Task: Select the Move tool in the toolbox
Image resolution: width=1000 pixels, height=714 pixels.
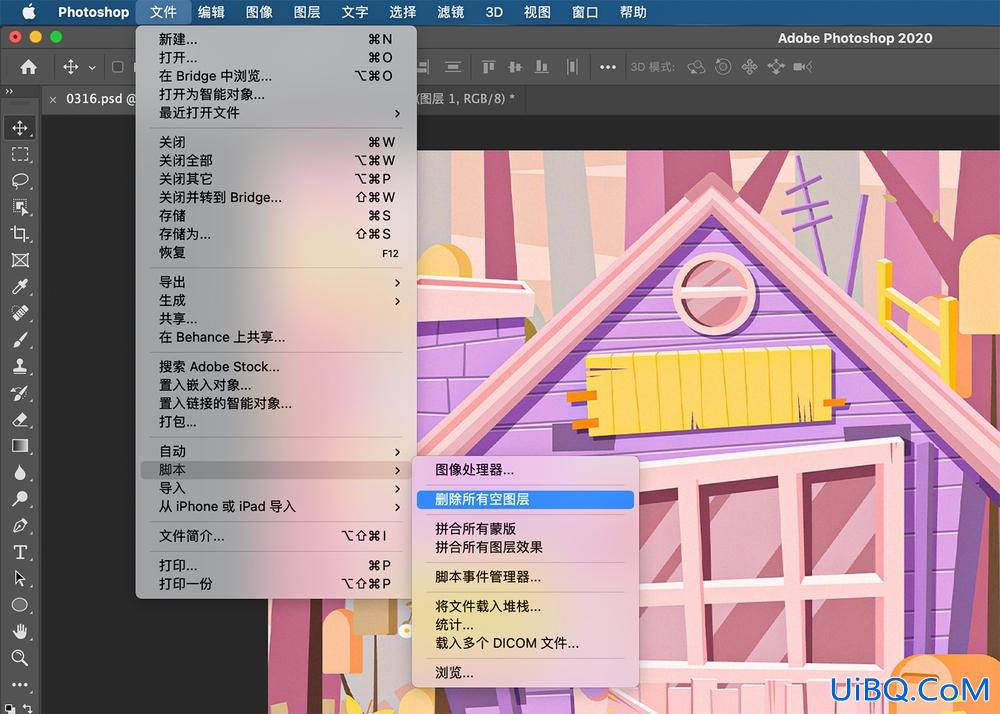Action: tap(20, 128)
